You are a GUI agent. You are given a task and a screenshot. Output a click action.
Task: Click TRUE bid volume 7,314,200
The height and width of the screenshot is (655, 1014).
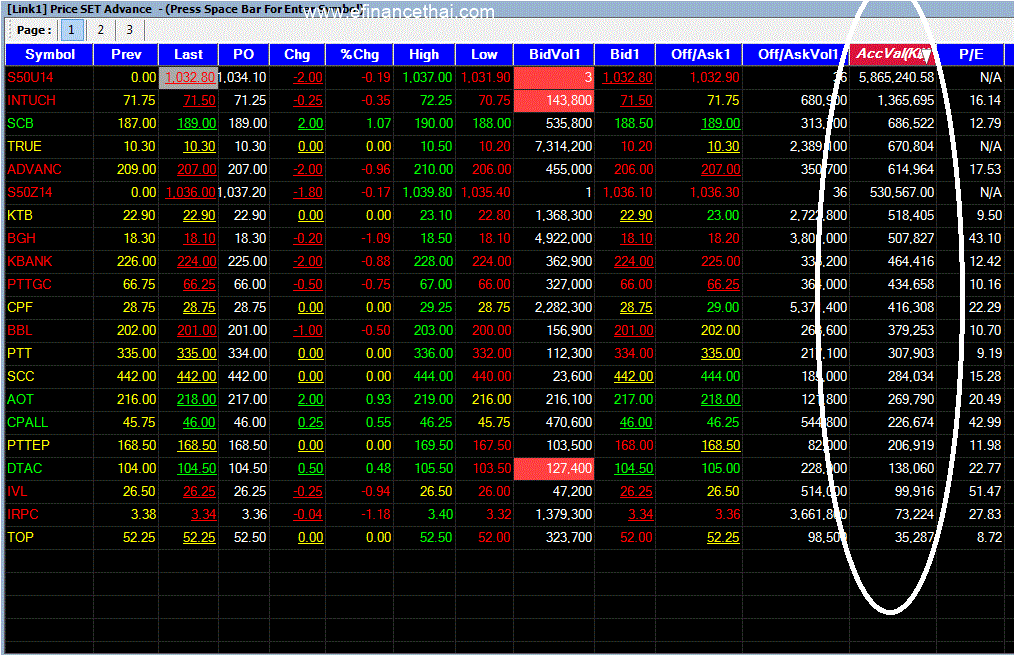[x=563, y=146]
